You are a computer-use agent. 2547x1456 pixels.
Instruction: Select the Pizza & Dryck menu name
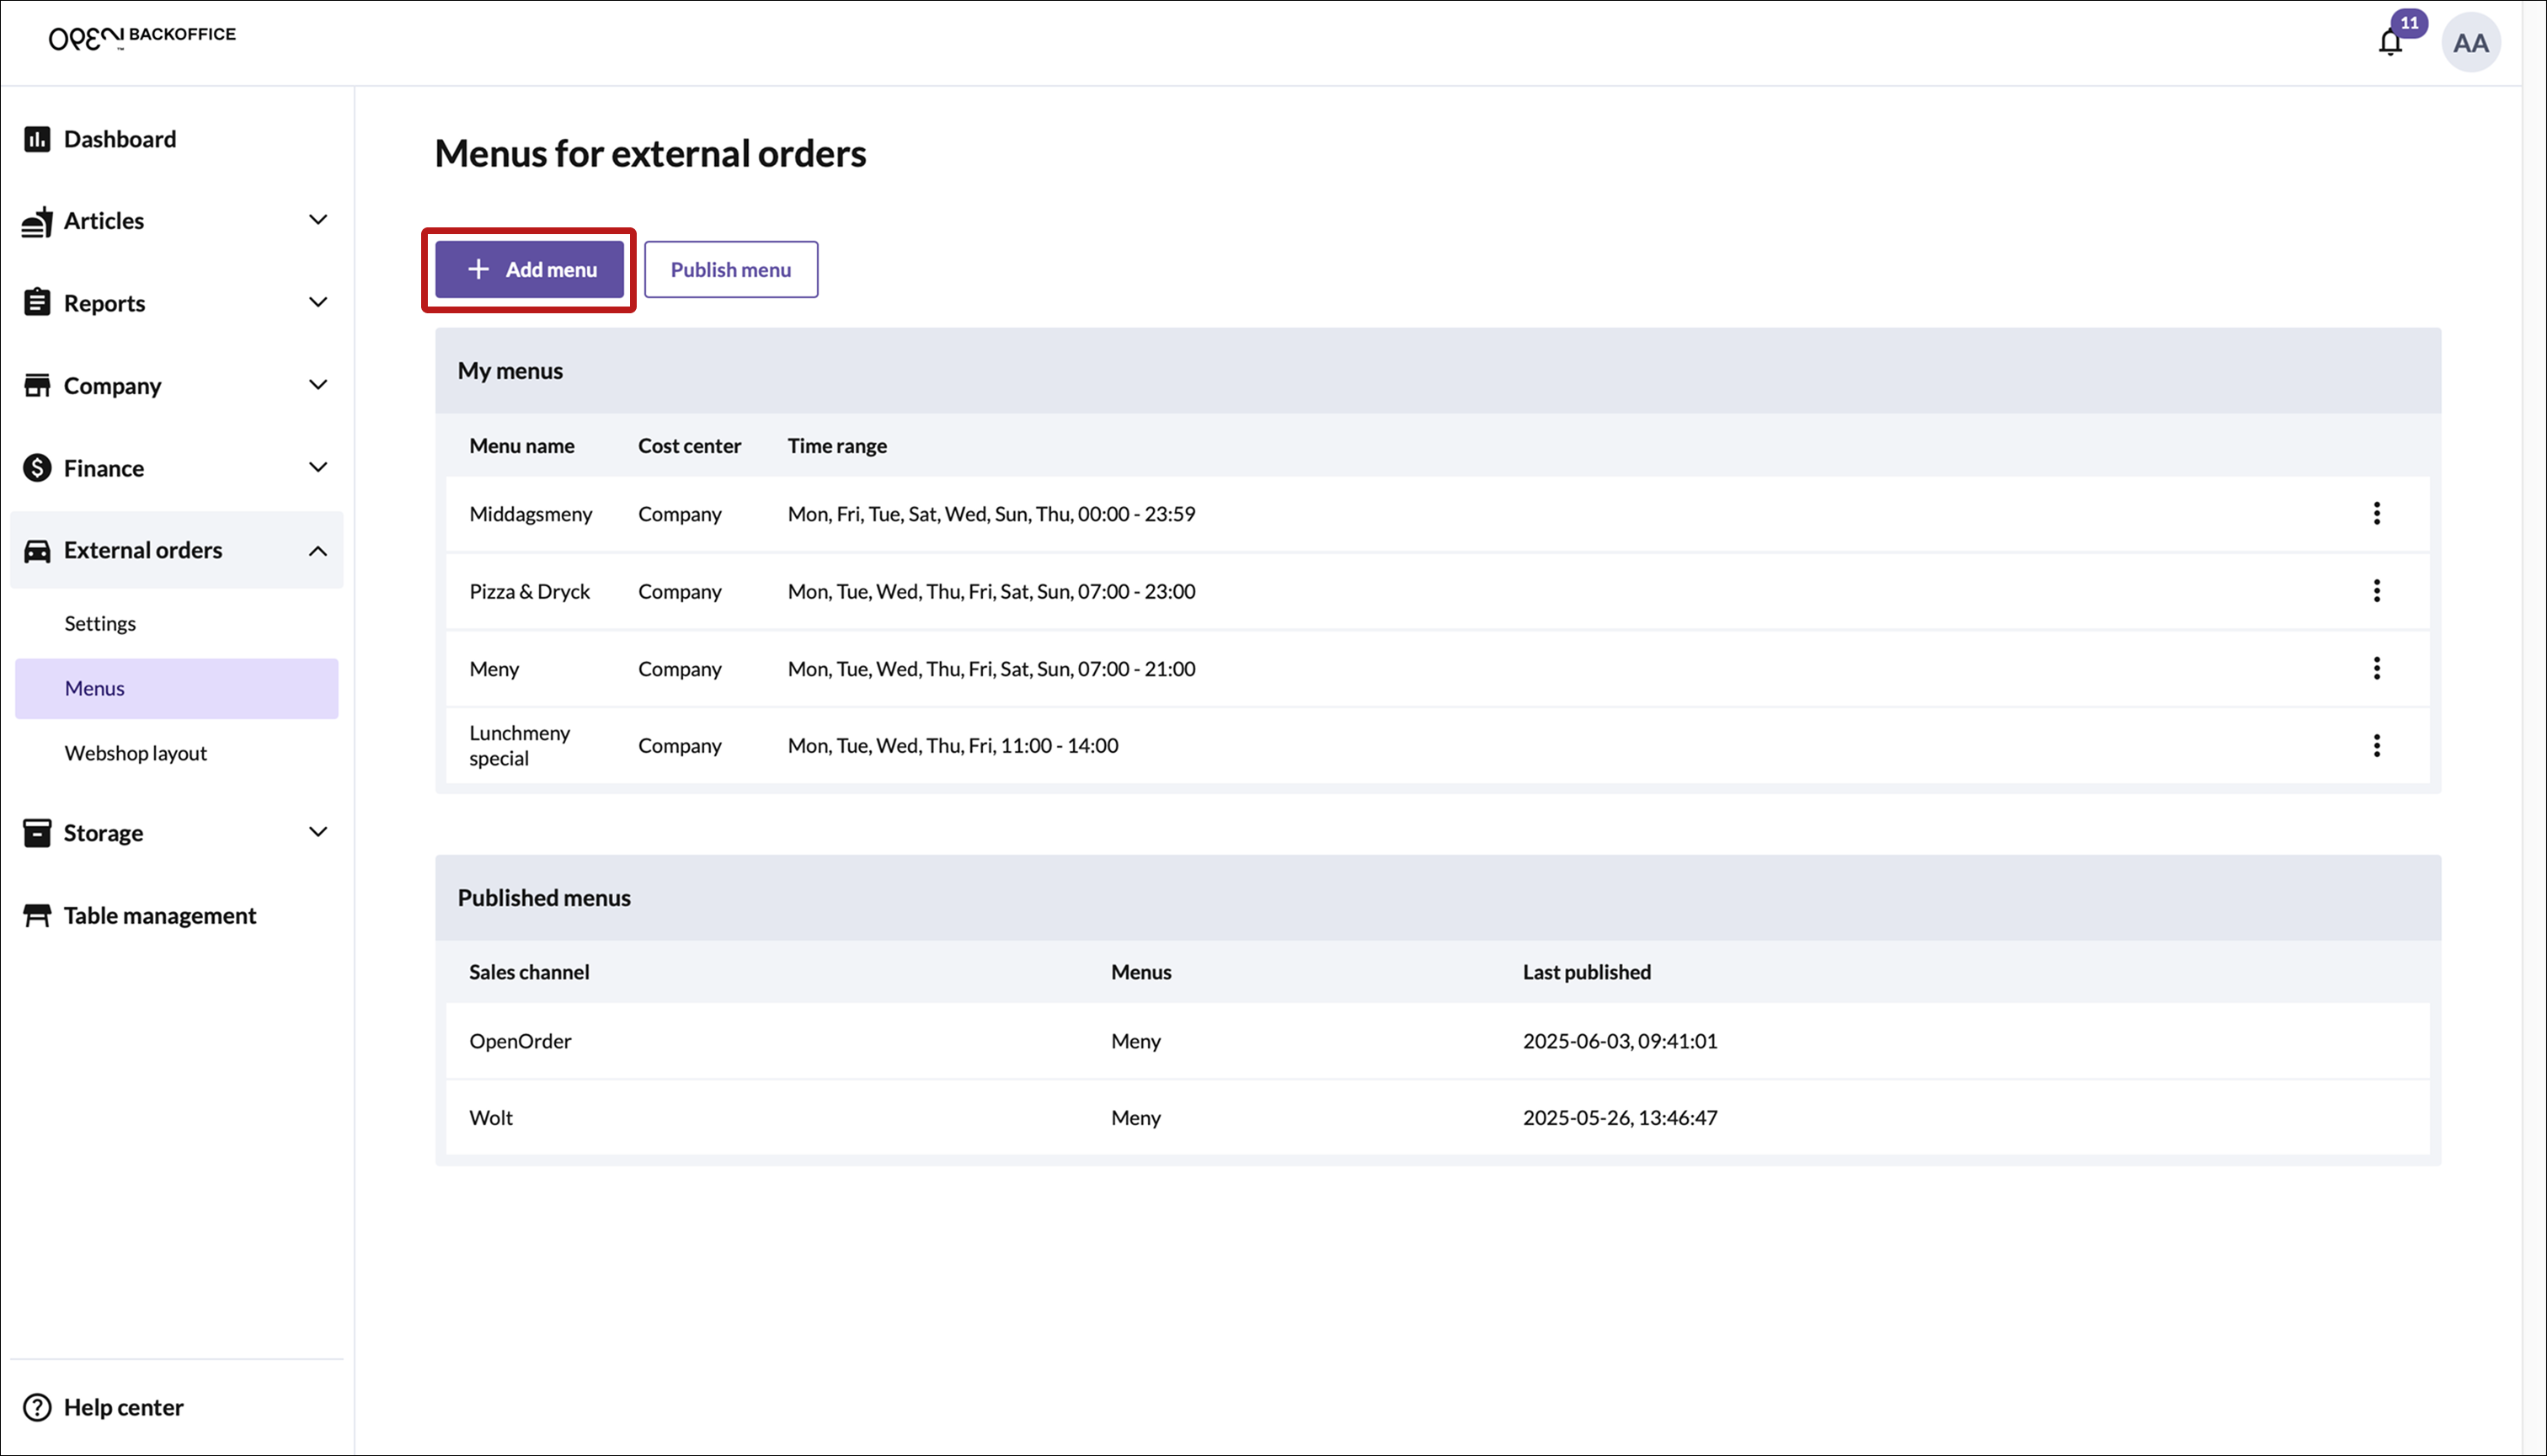(x=530, y=591)
